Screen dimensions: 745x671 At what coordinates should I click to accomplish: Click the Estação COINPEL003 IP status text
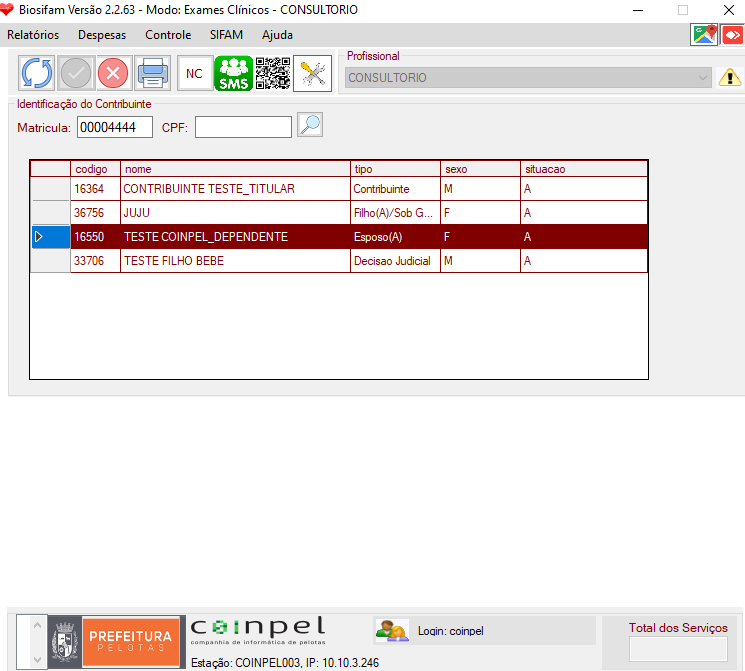click(285, 662)
